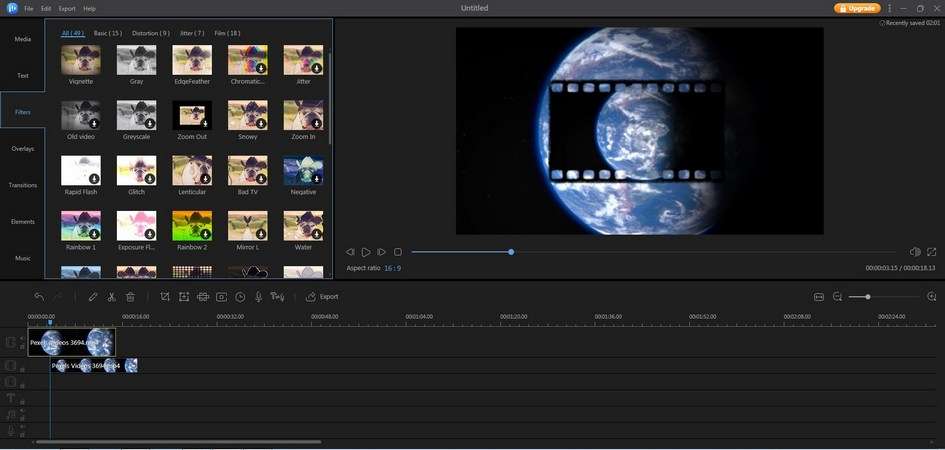This screenshot has width=945, height=450.
Task: Open the Transitions sidebar tab
Action: [22, 185]
